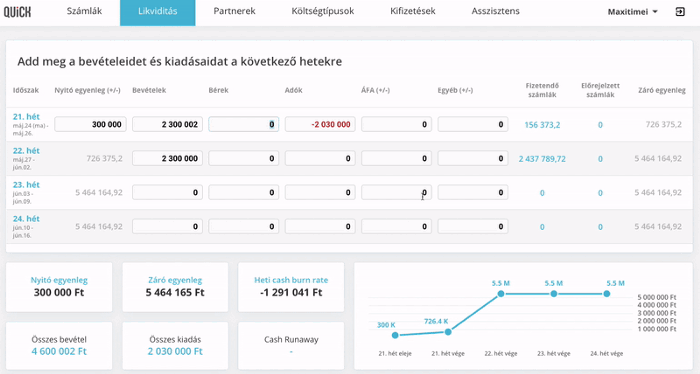Click the 24. hét Egyéb input field
Viewport: 700px width, 374px height.
473,226
